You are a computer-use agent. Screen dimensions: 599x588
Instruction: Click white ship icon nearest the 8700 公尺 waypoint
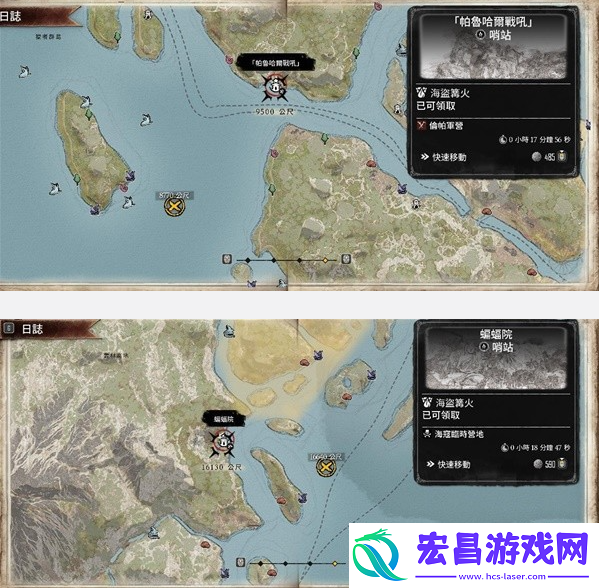pos(128,202)
